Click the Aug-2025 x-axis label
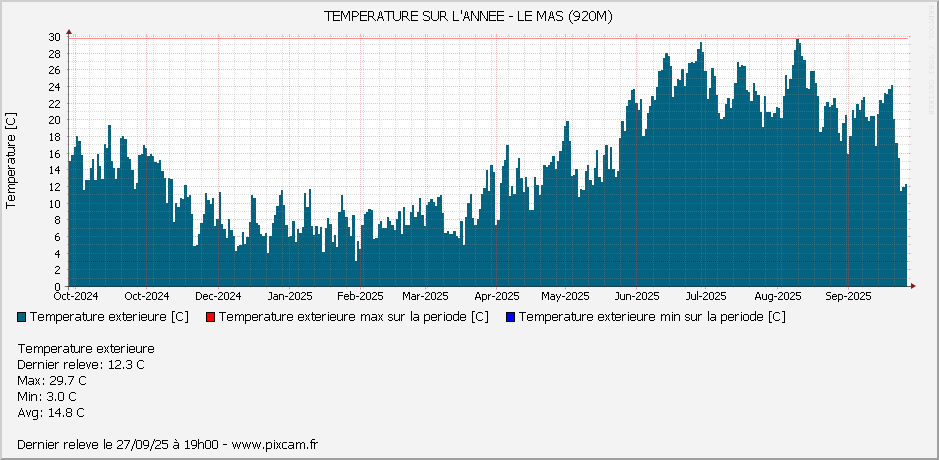The width and height of the screenshot is (939, 460). [777, 296]
